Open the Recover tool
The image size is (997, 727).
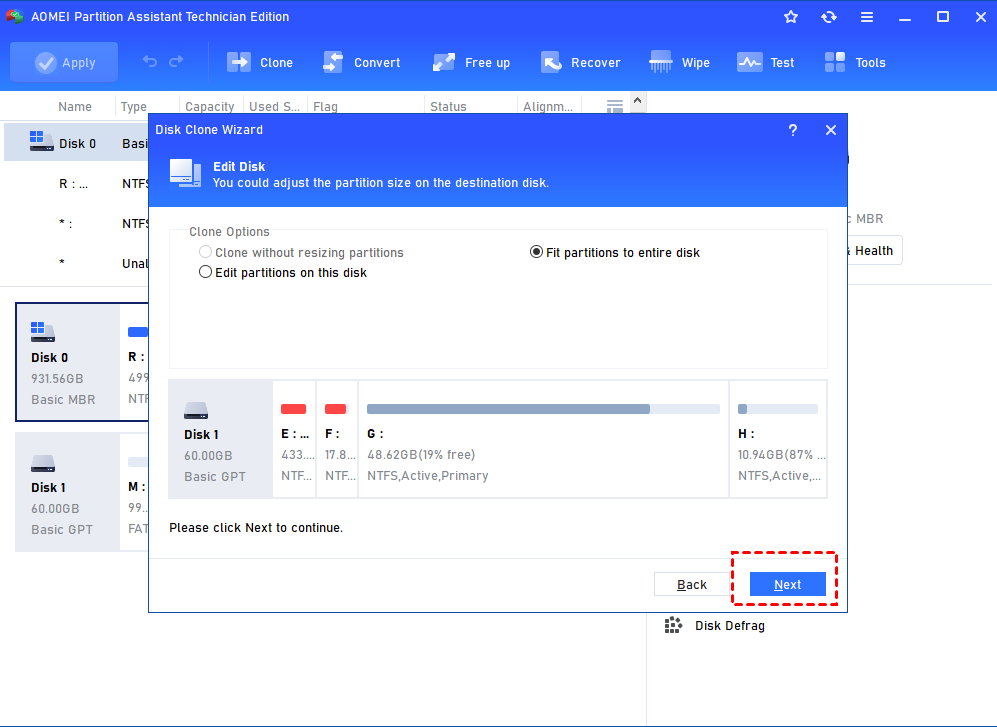coord(581,62)
